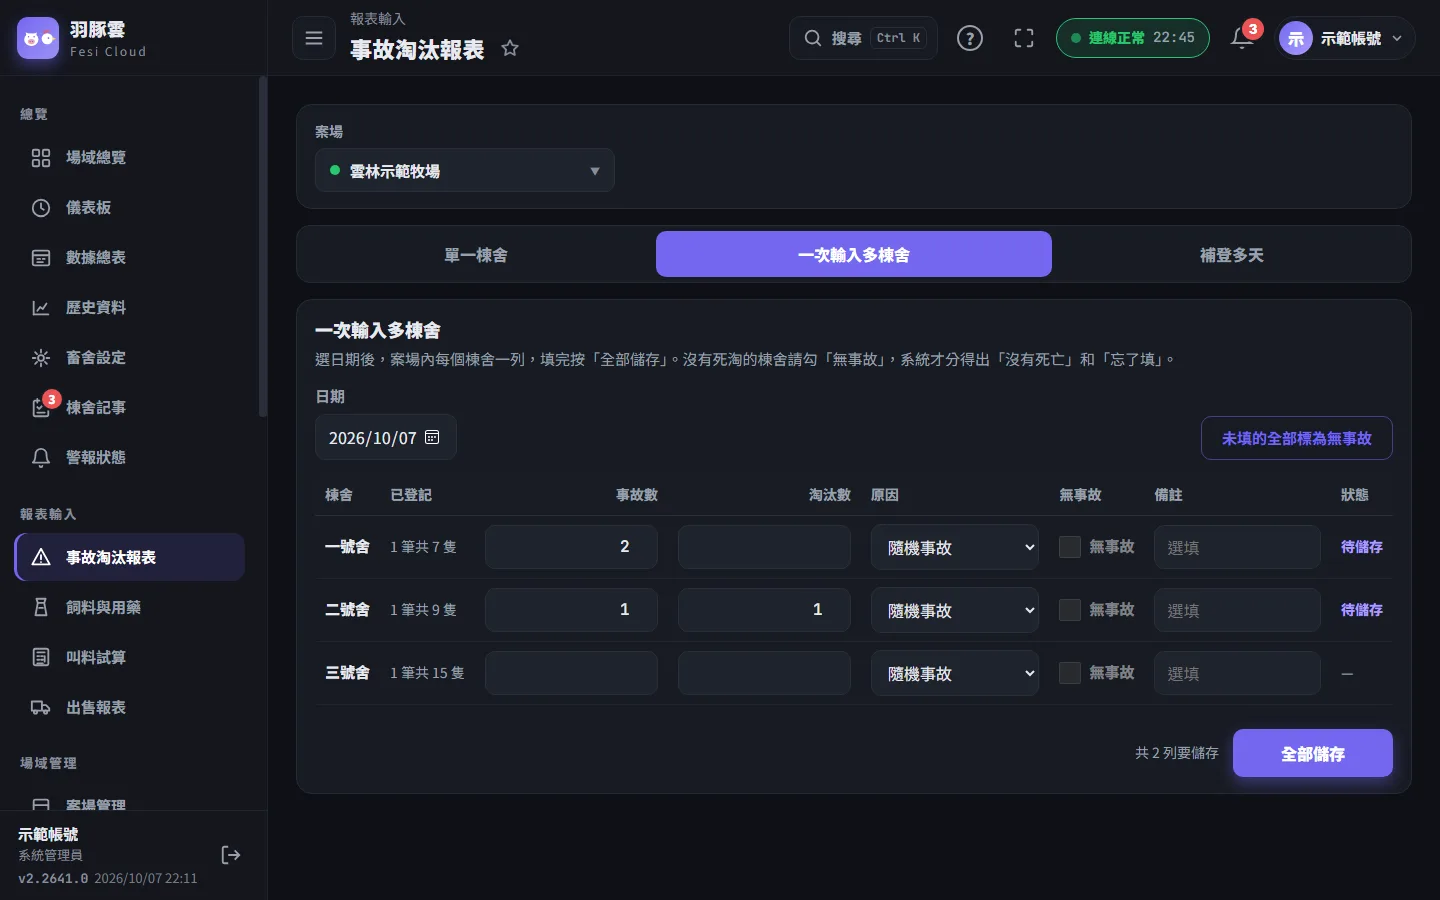Open the 原因 dropdown for 二號舍
Viewport: 1440px width, 900px height.
(955, 610)
